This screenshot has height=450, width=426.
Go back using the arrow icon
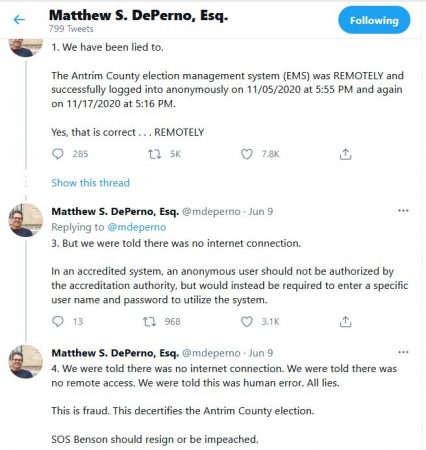click(19, 20)
